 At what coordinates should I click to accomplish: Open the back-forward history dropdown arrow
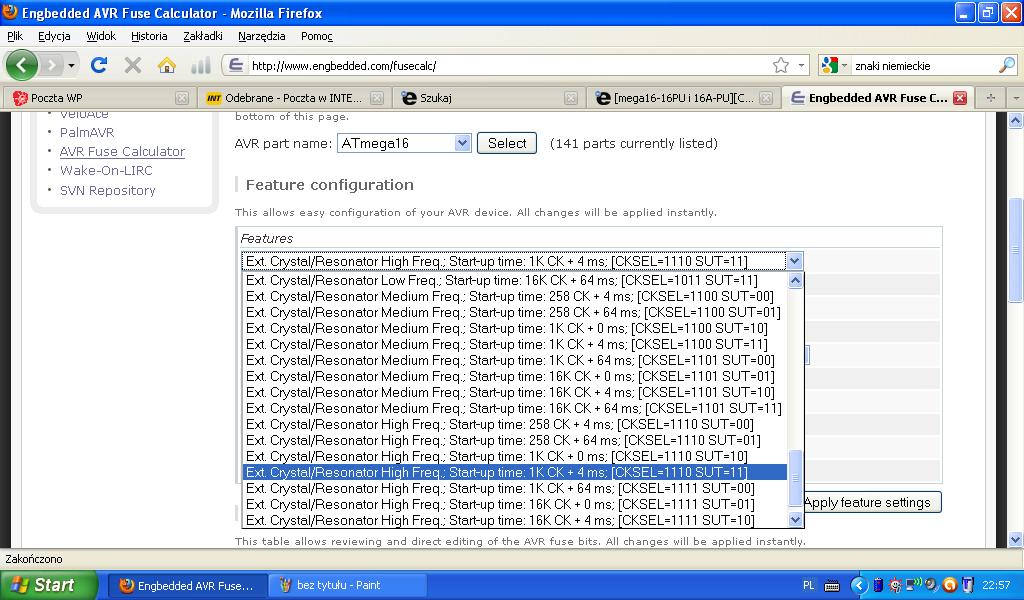coord(71,65)
